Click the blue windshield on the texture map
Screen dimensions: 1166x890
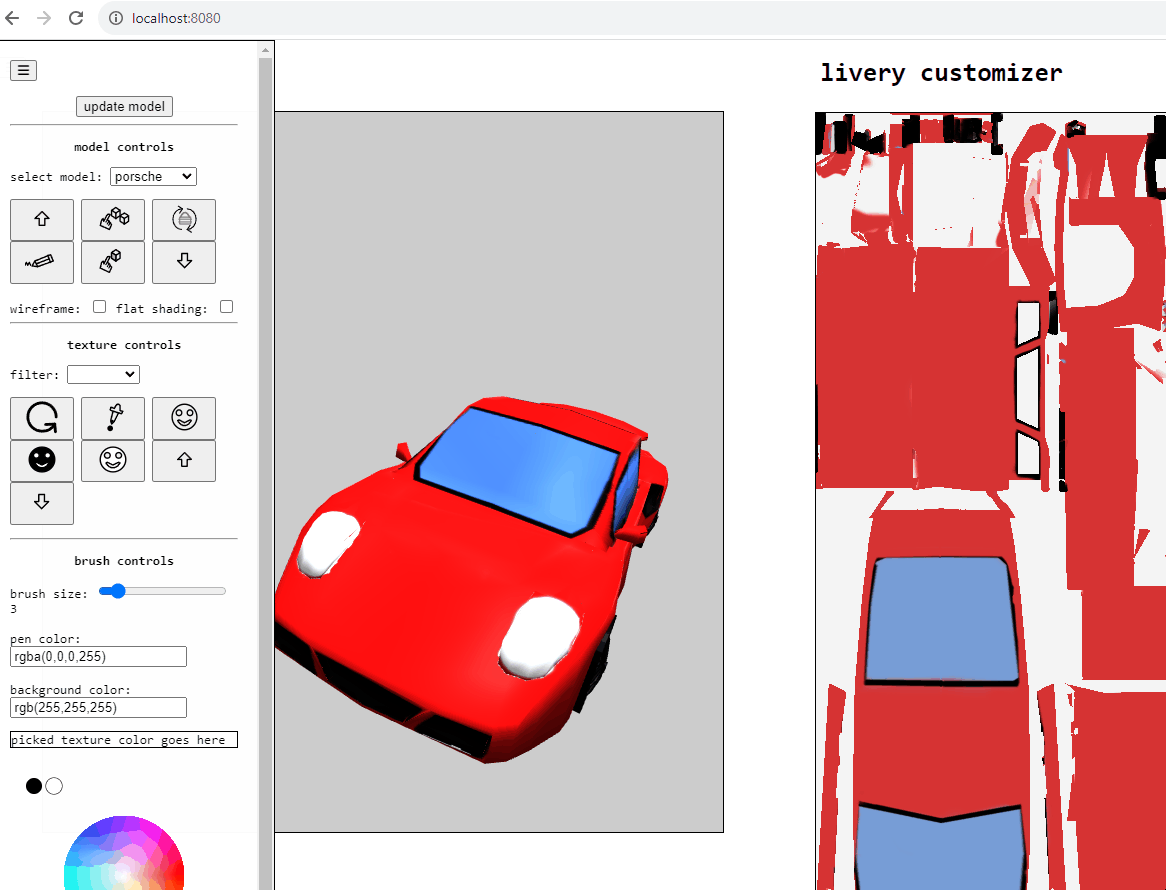941,621
